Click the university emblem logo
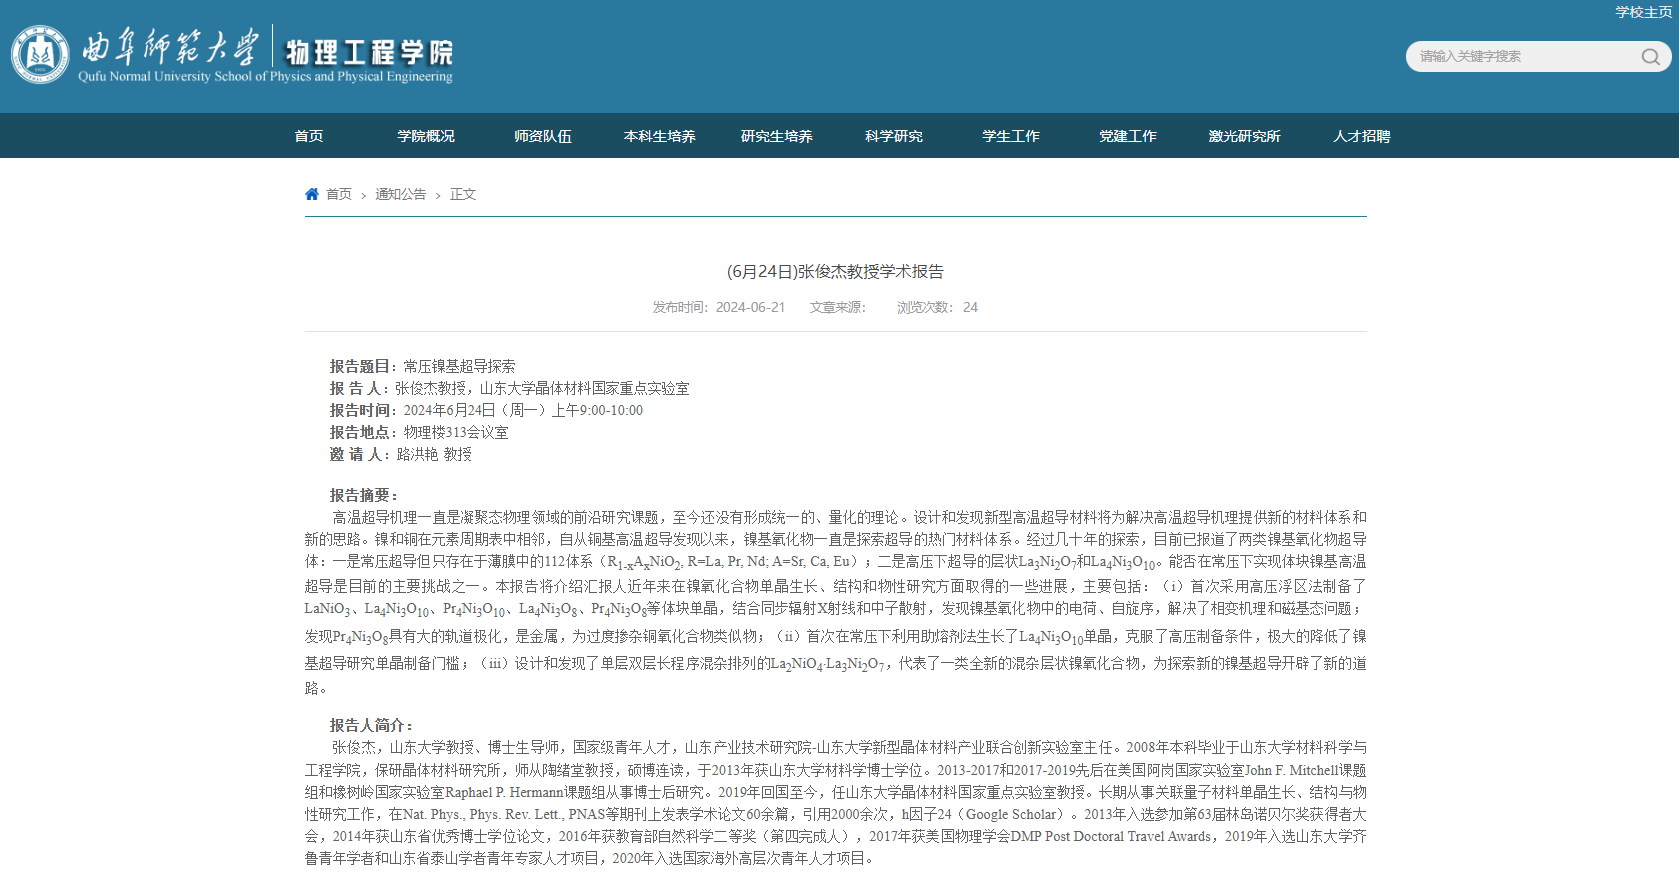This screenshot has width=1679, height=878. tap(40, 54)
